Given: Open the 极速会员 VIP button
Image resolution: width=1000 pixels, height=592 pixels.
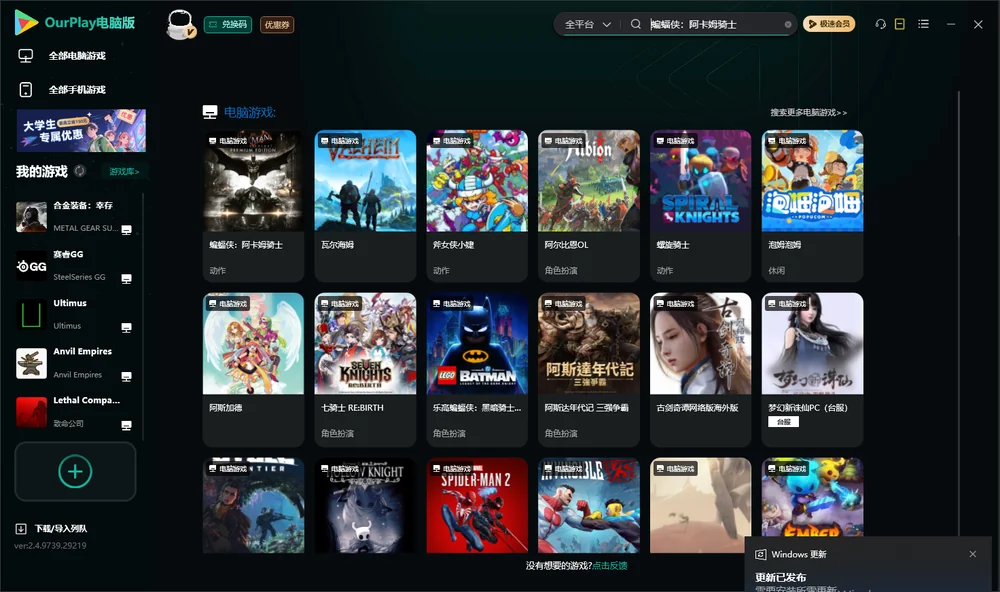Looking at the screenshot, I should (829, 24).
